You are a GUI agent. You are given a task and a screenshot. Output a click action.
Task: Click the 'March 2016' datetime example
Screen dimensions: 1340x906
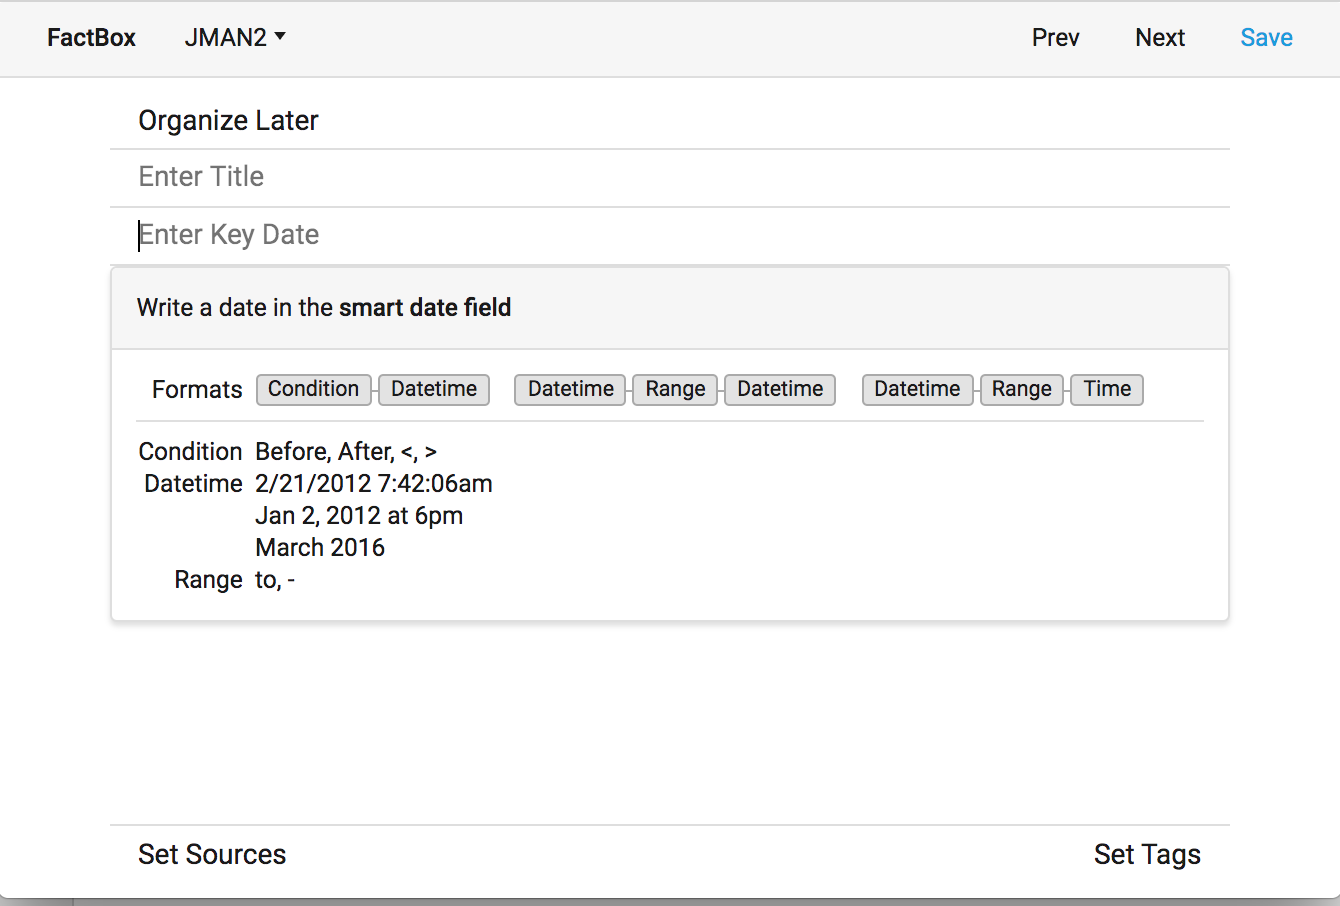click(320, 548)
